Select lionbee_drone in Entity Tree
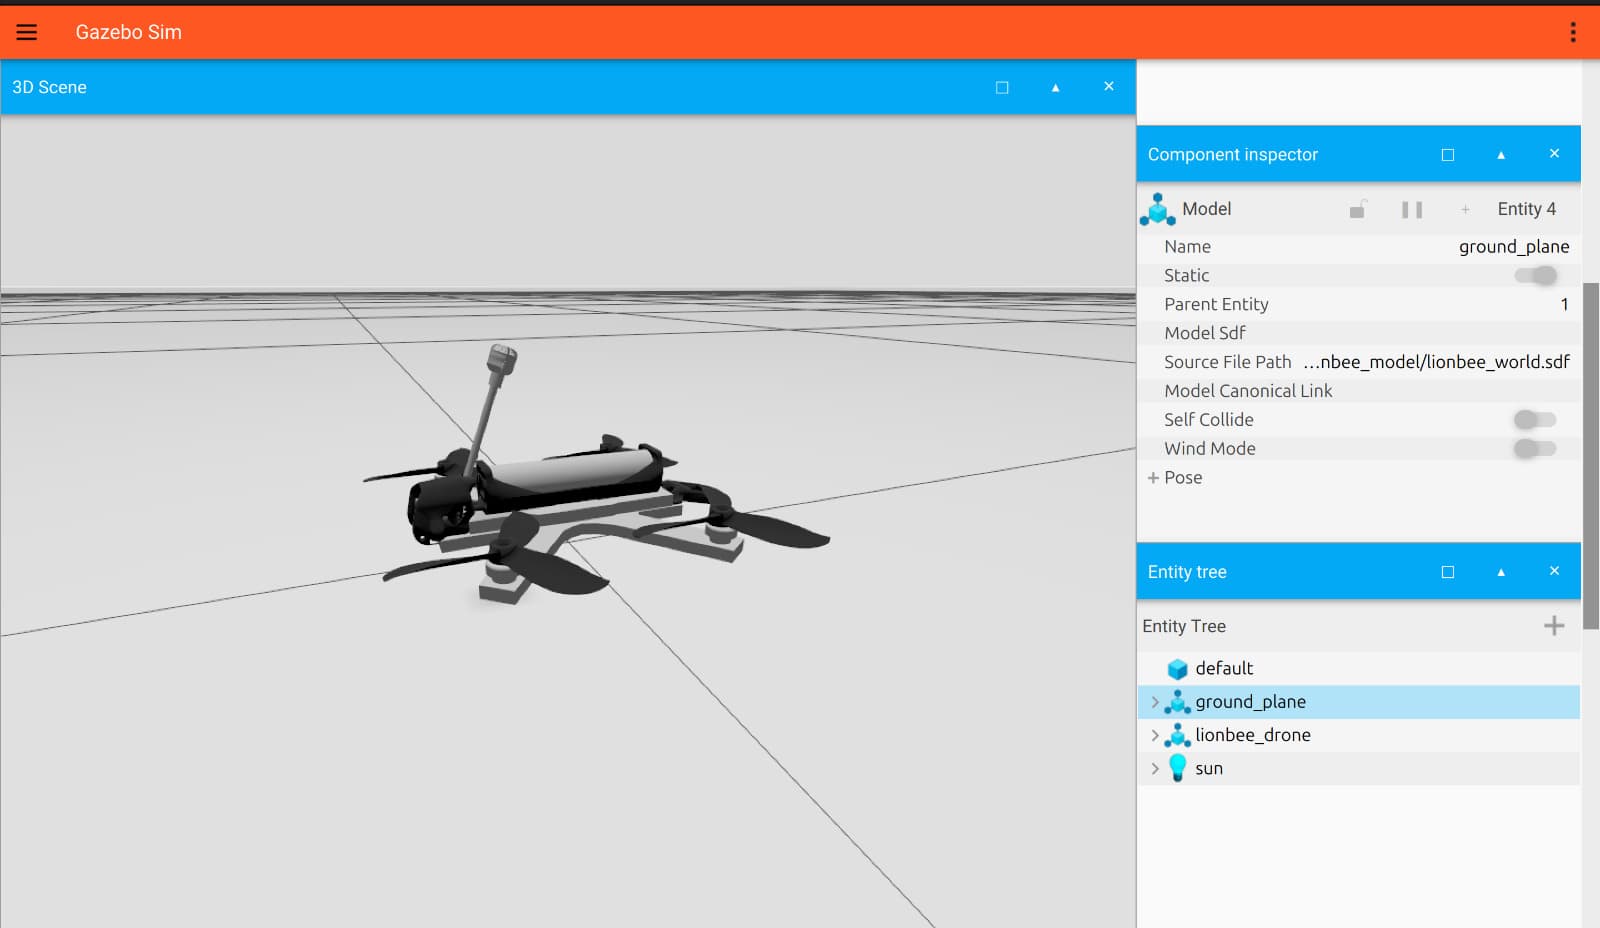This screenshot has height=928, width=1600. click(x=1359, y=735)
